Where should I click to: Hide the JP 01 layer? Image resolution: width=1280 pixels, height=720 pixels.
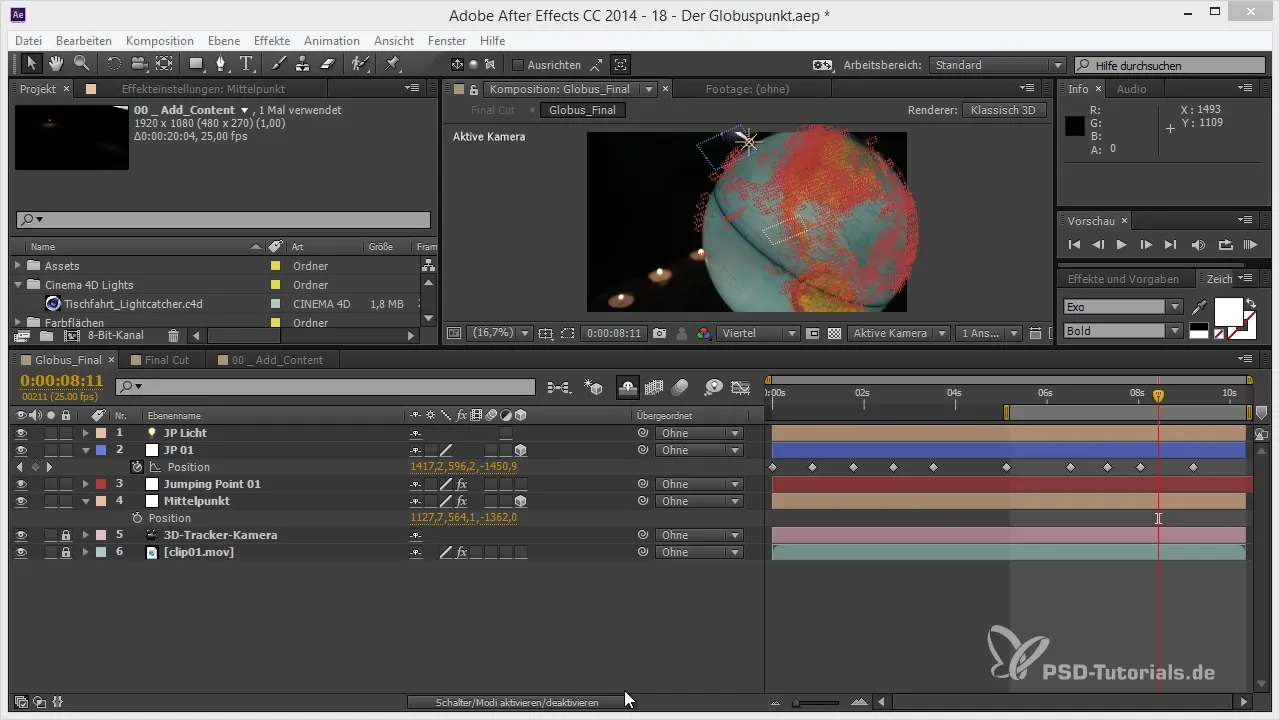point(21,450)
